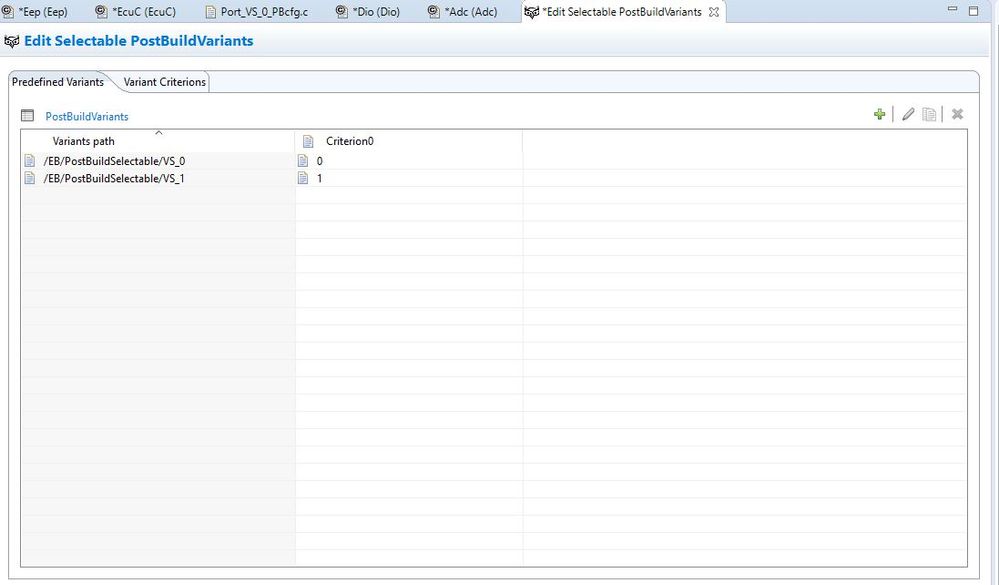
Task: Click the Criterion0 column header
Action: click(408, 141)
